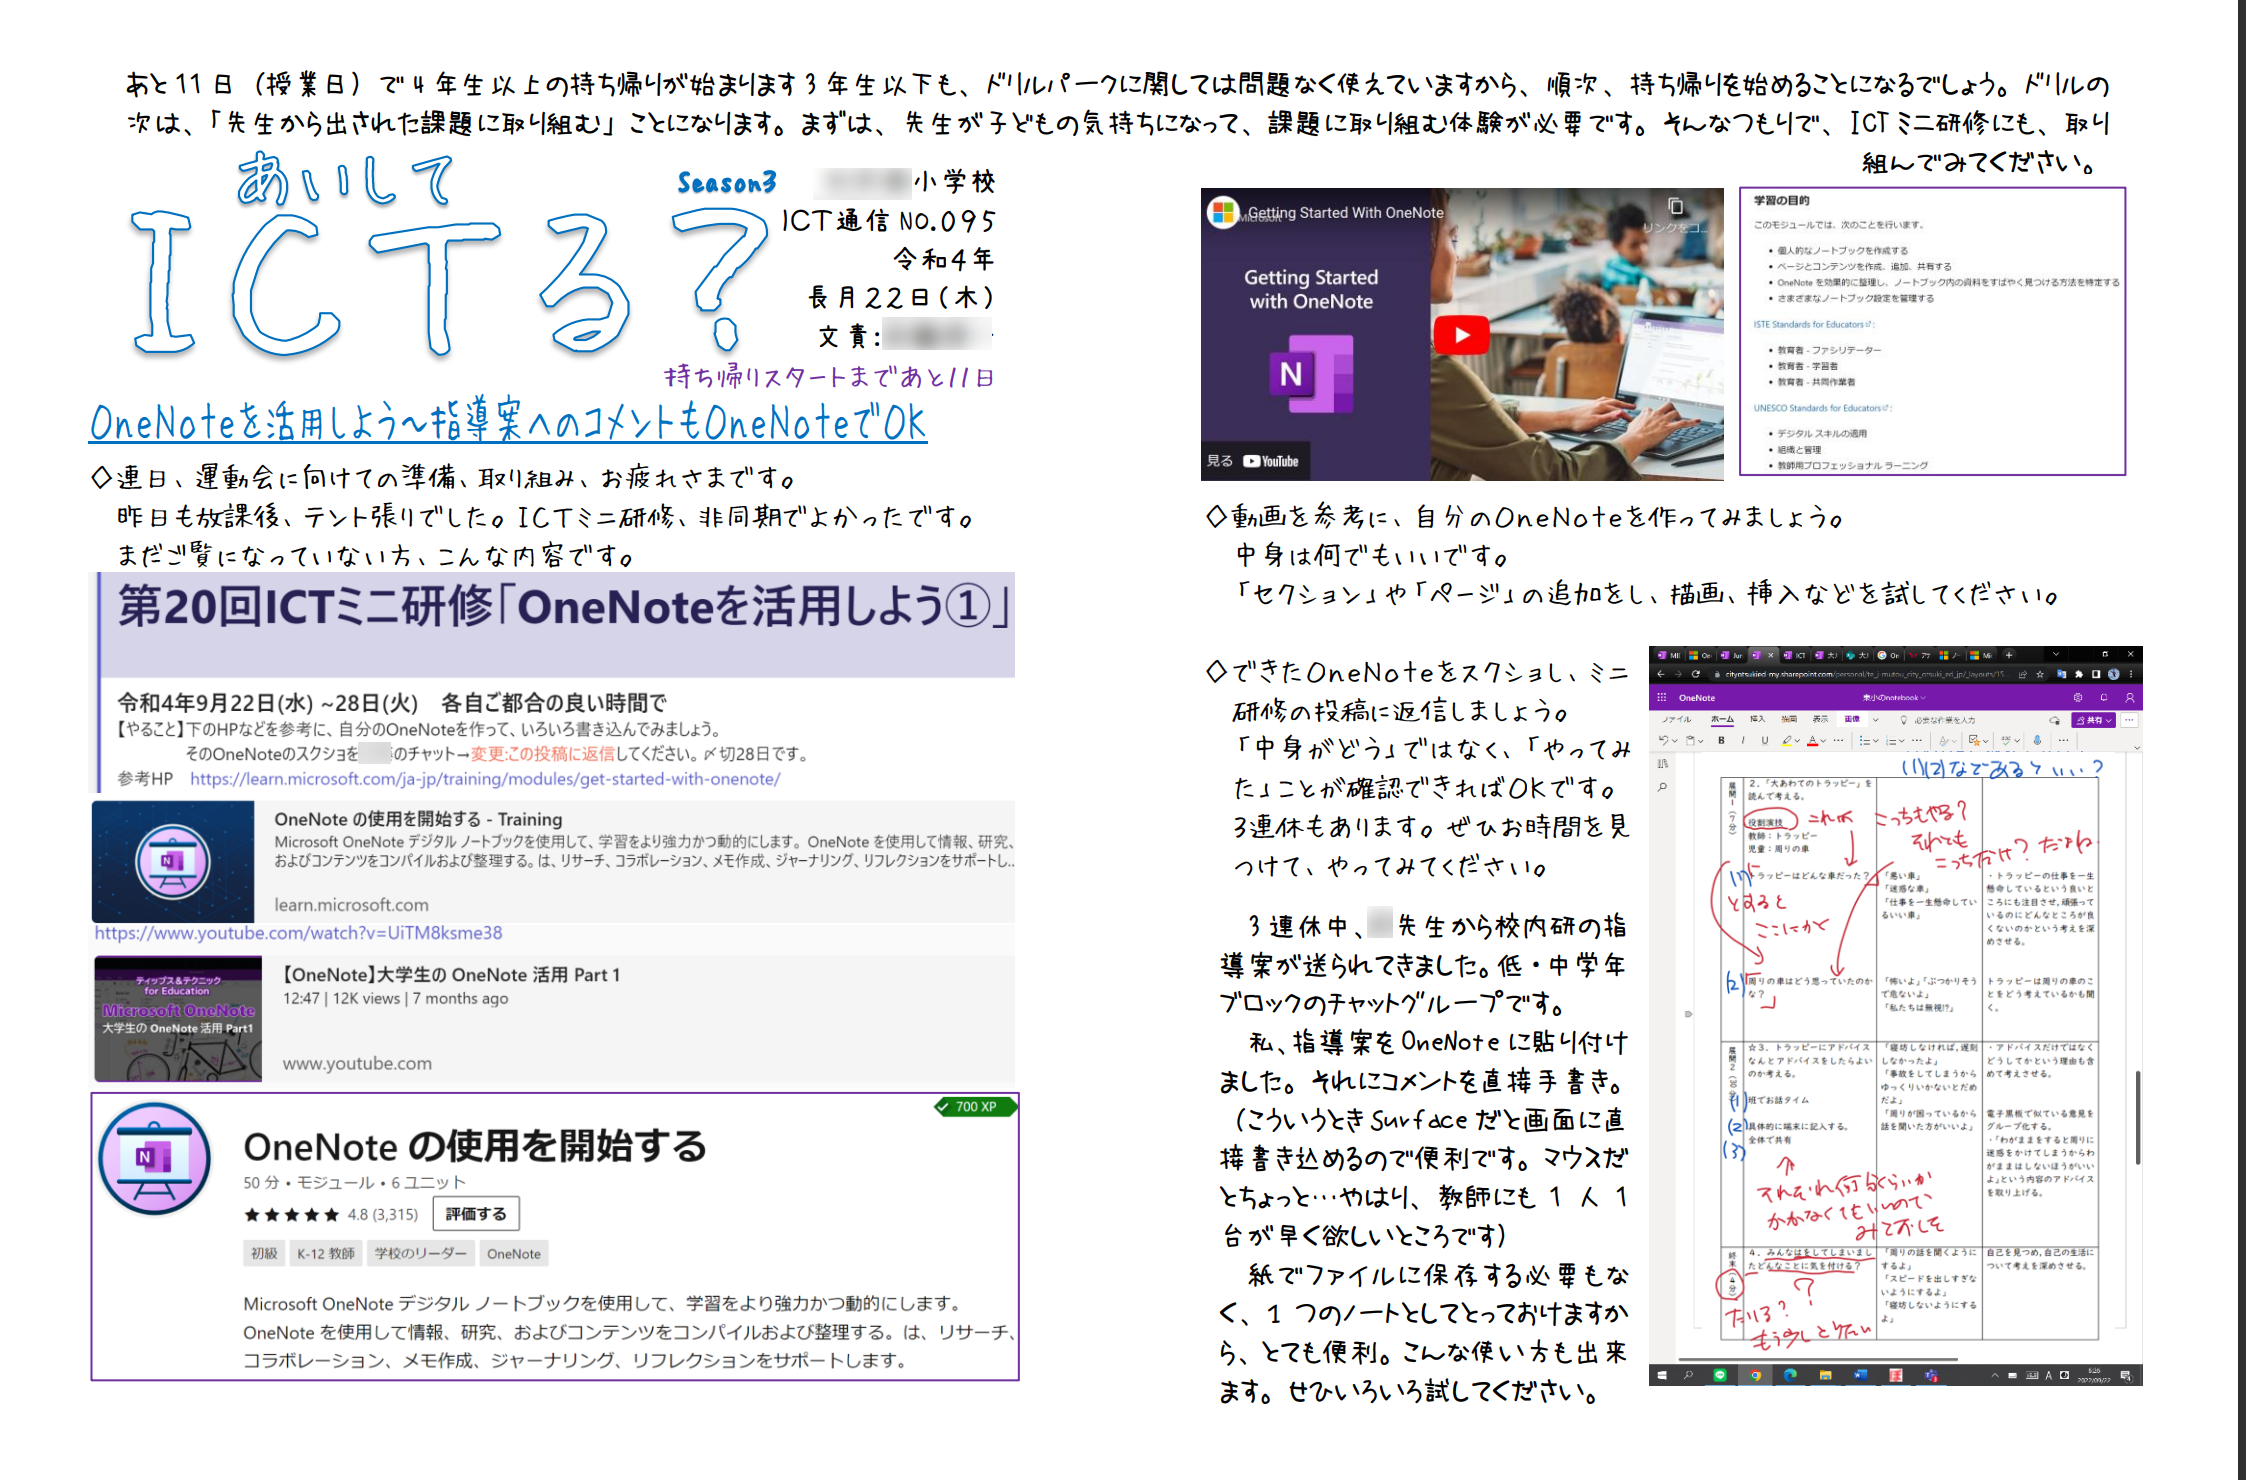Open the 東小のnotebook notebook switcher dropdown
This screenshot has height=1480, width=2246.
1892,698
